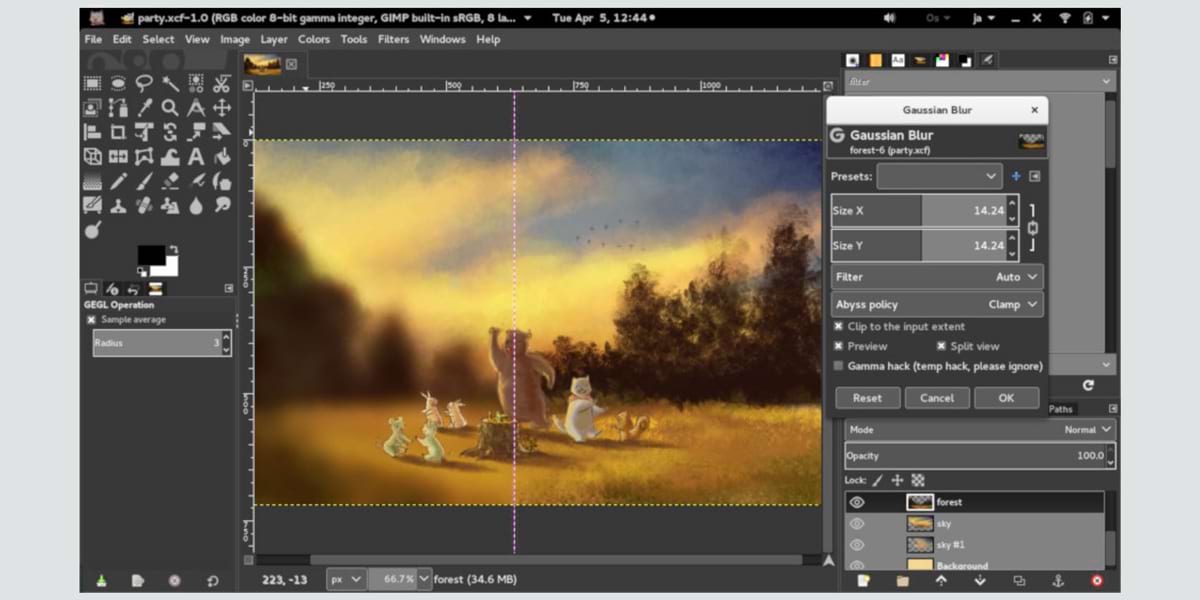The height and width of the screenshot is (600, 1200).
Task: Hide the sky layer eye icon
Action: [x=857, y=524]
